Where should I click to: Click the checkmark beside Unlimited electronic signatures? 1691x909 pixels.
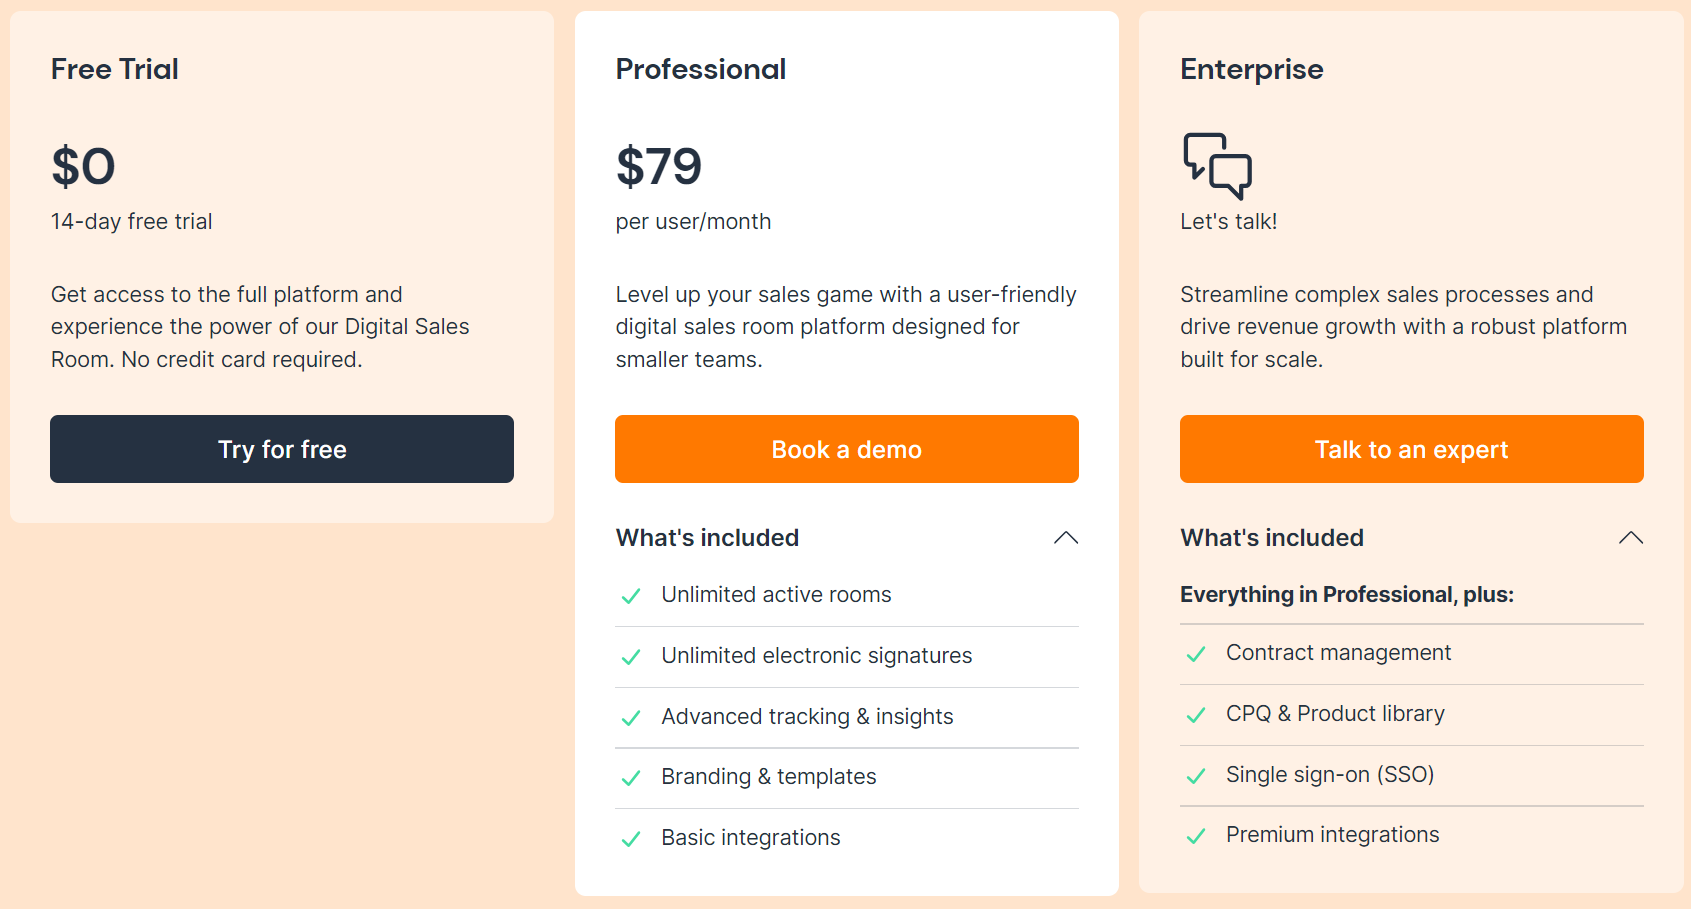[631, 657]
